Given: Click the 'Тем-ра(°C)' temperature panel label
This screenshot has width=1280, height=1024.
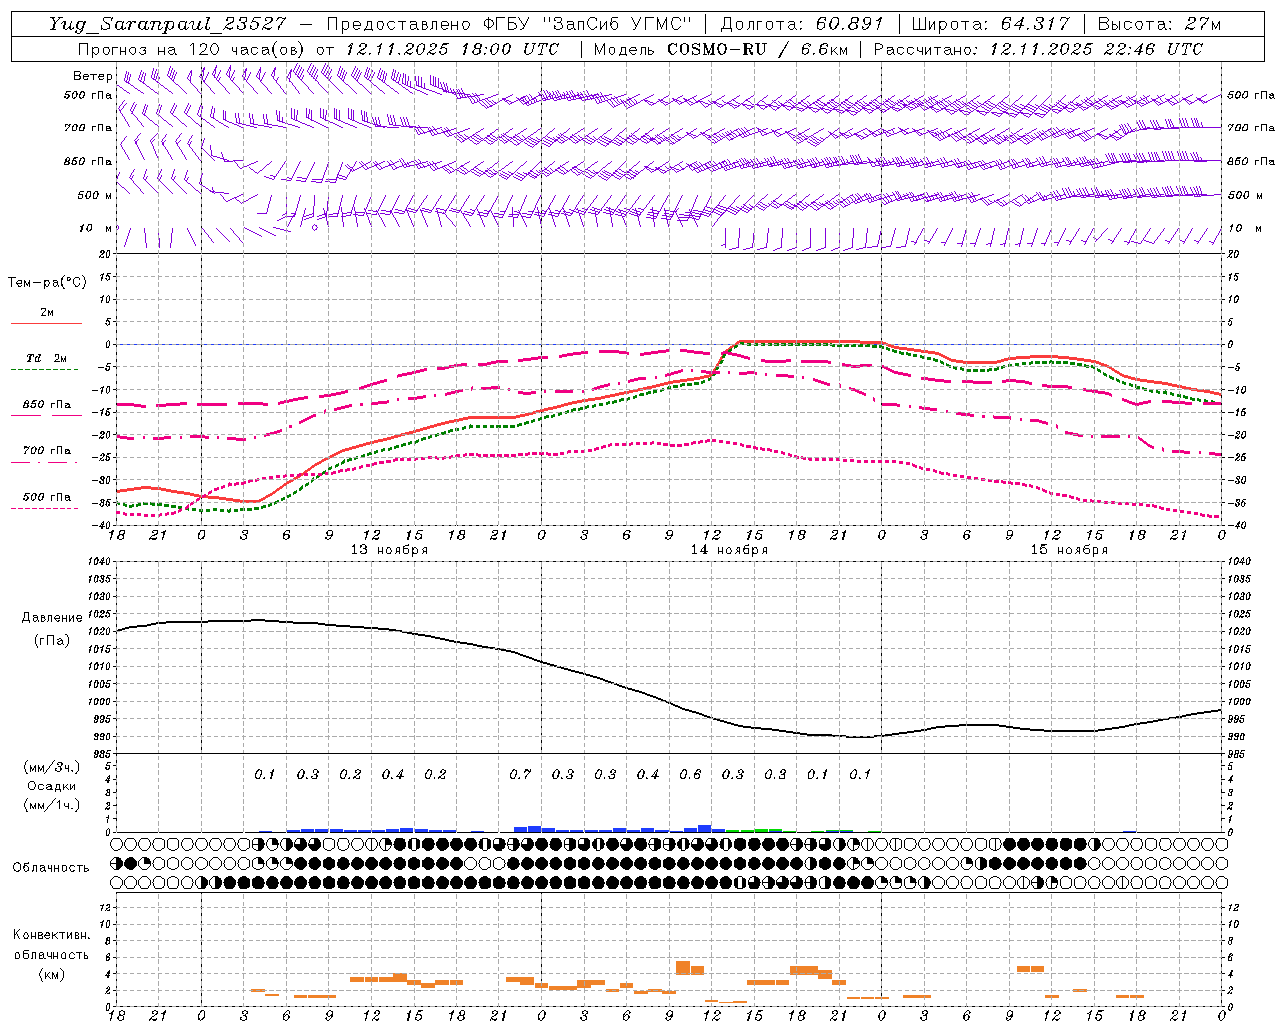Looking at the screenshot, I should click(47, 282).
